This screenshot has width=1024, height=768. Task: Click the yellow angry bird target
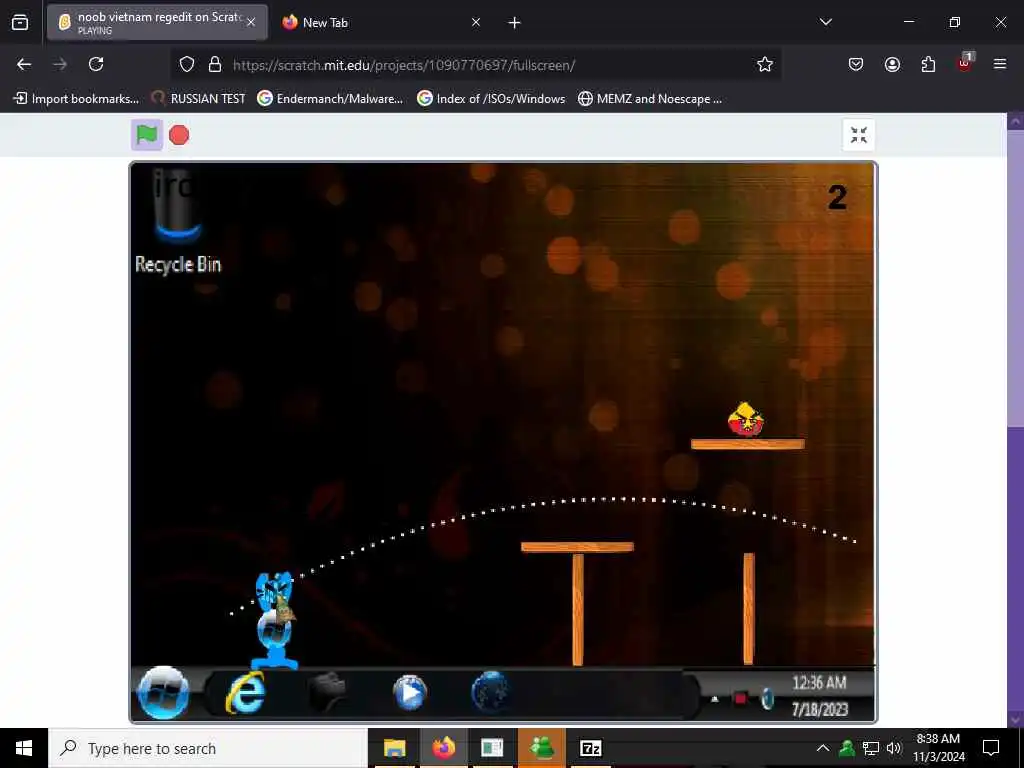(x=746, y=419)
